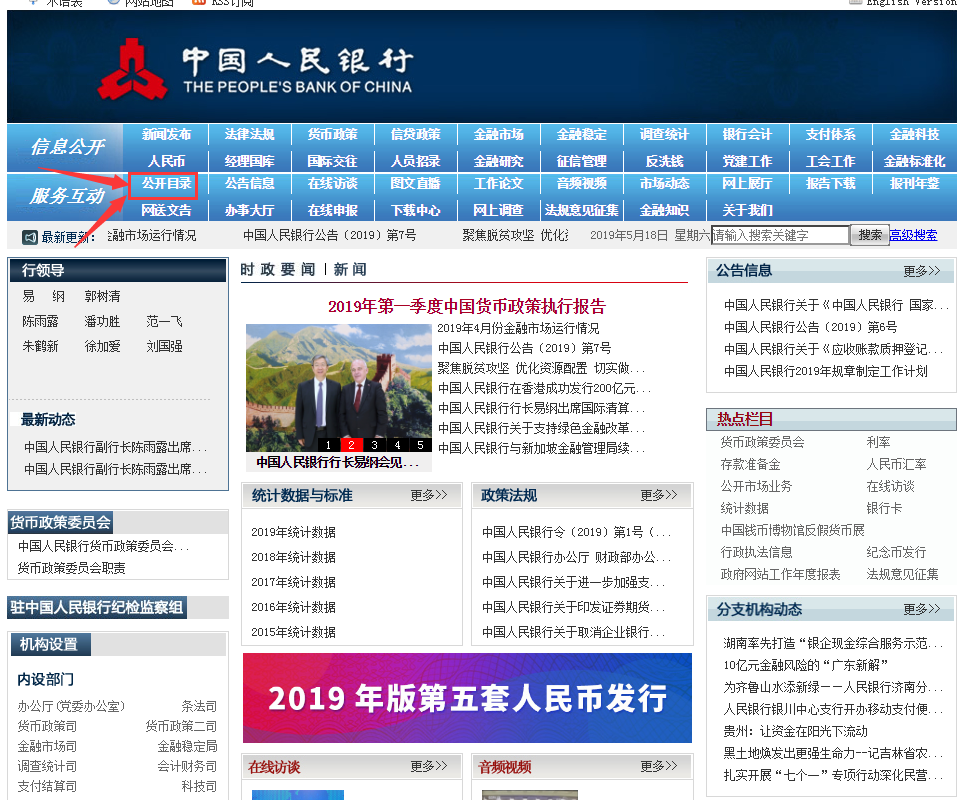This screenshot has width=958, height=800.
Task: Expand 更多 in the 分支机构动态 panel
Action: [x=921, y=609]
